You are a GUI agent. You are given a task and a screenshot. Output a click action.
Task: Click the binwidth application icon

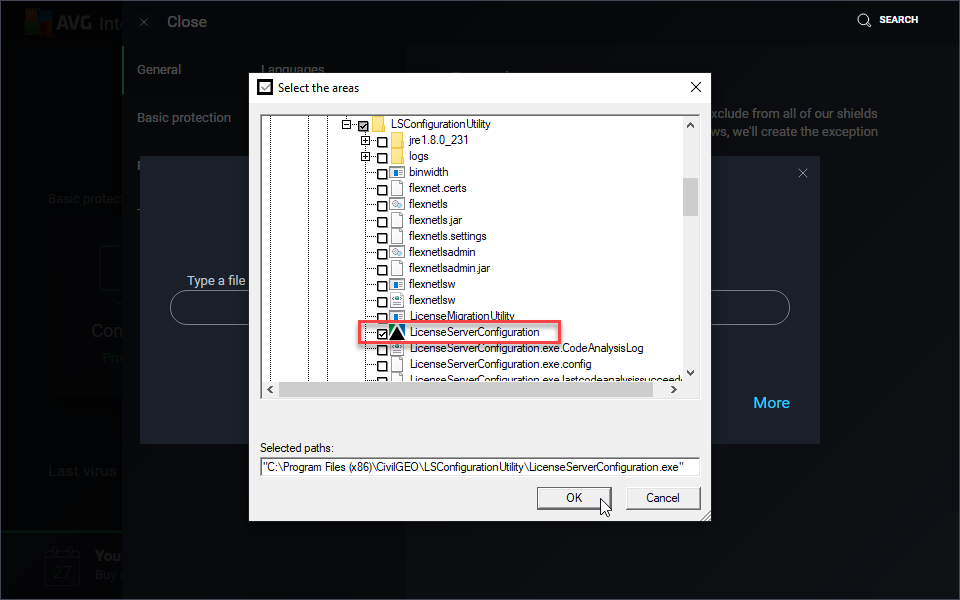[x=397, y=172]
